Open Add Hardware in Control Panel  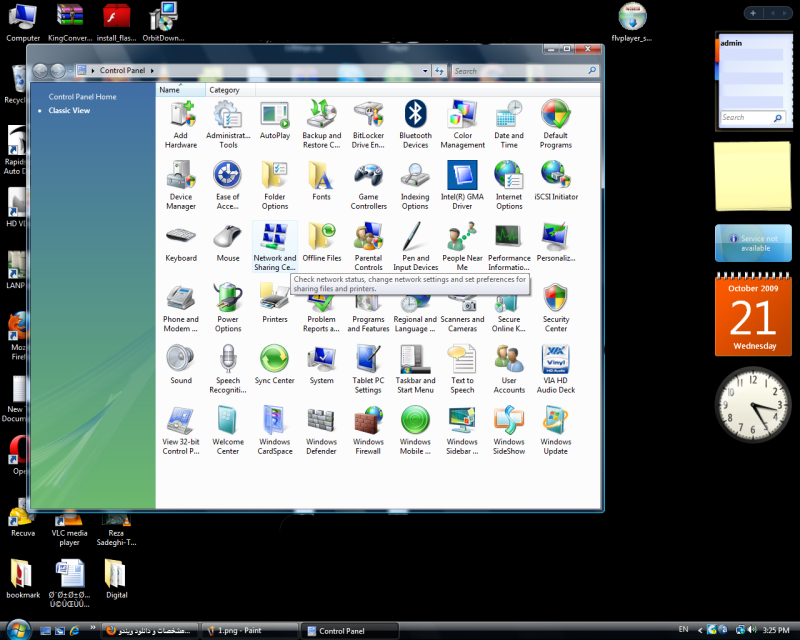[181, 124]
